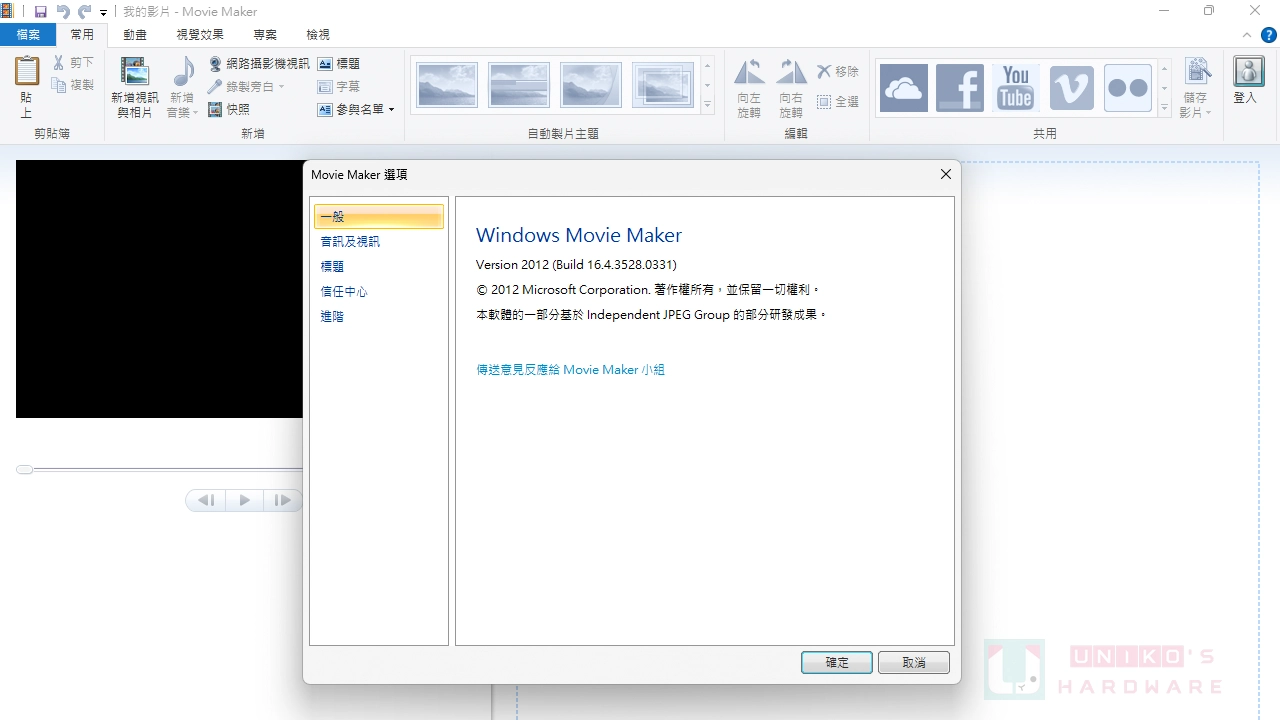Click the Vimeo share icon

point(1072,88)
